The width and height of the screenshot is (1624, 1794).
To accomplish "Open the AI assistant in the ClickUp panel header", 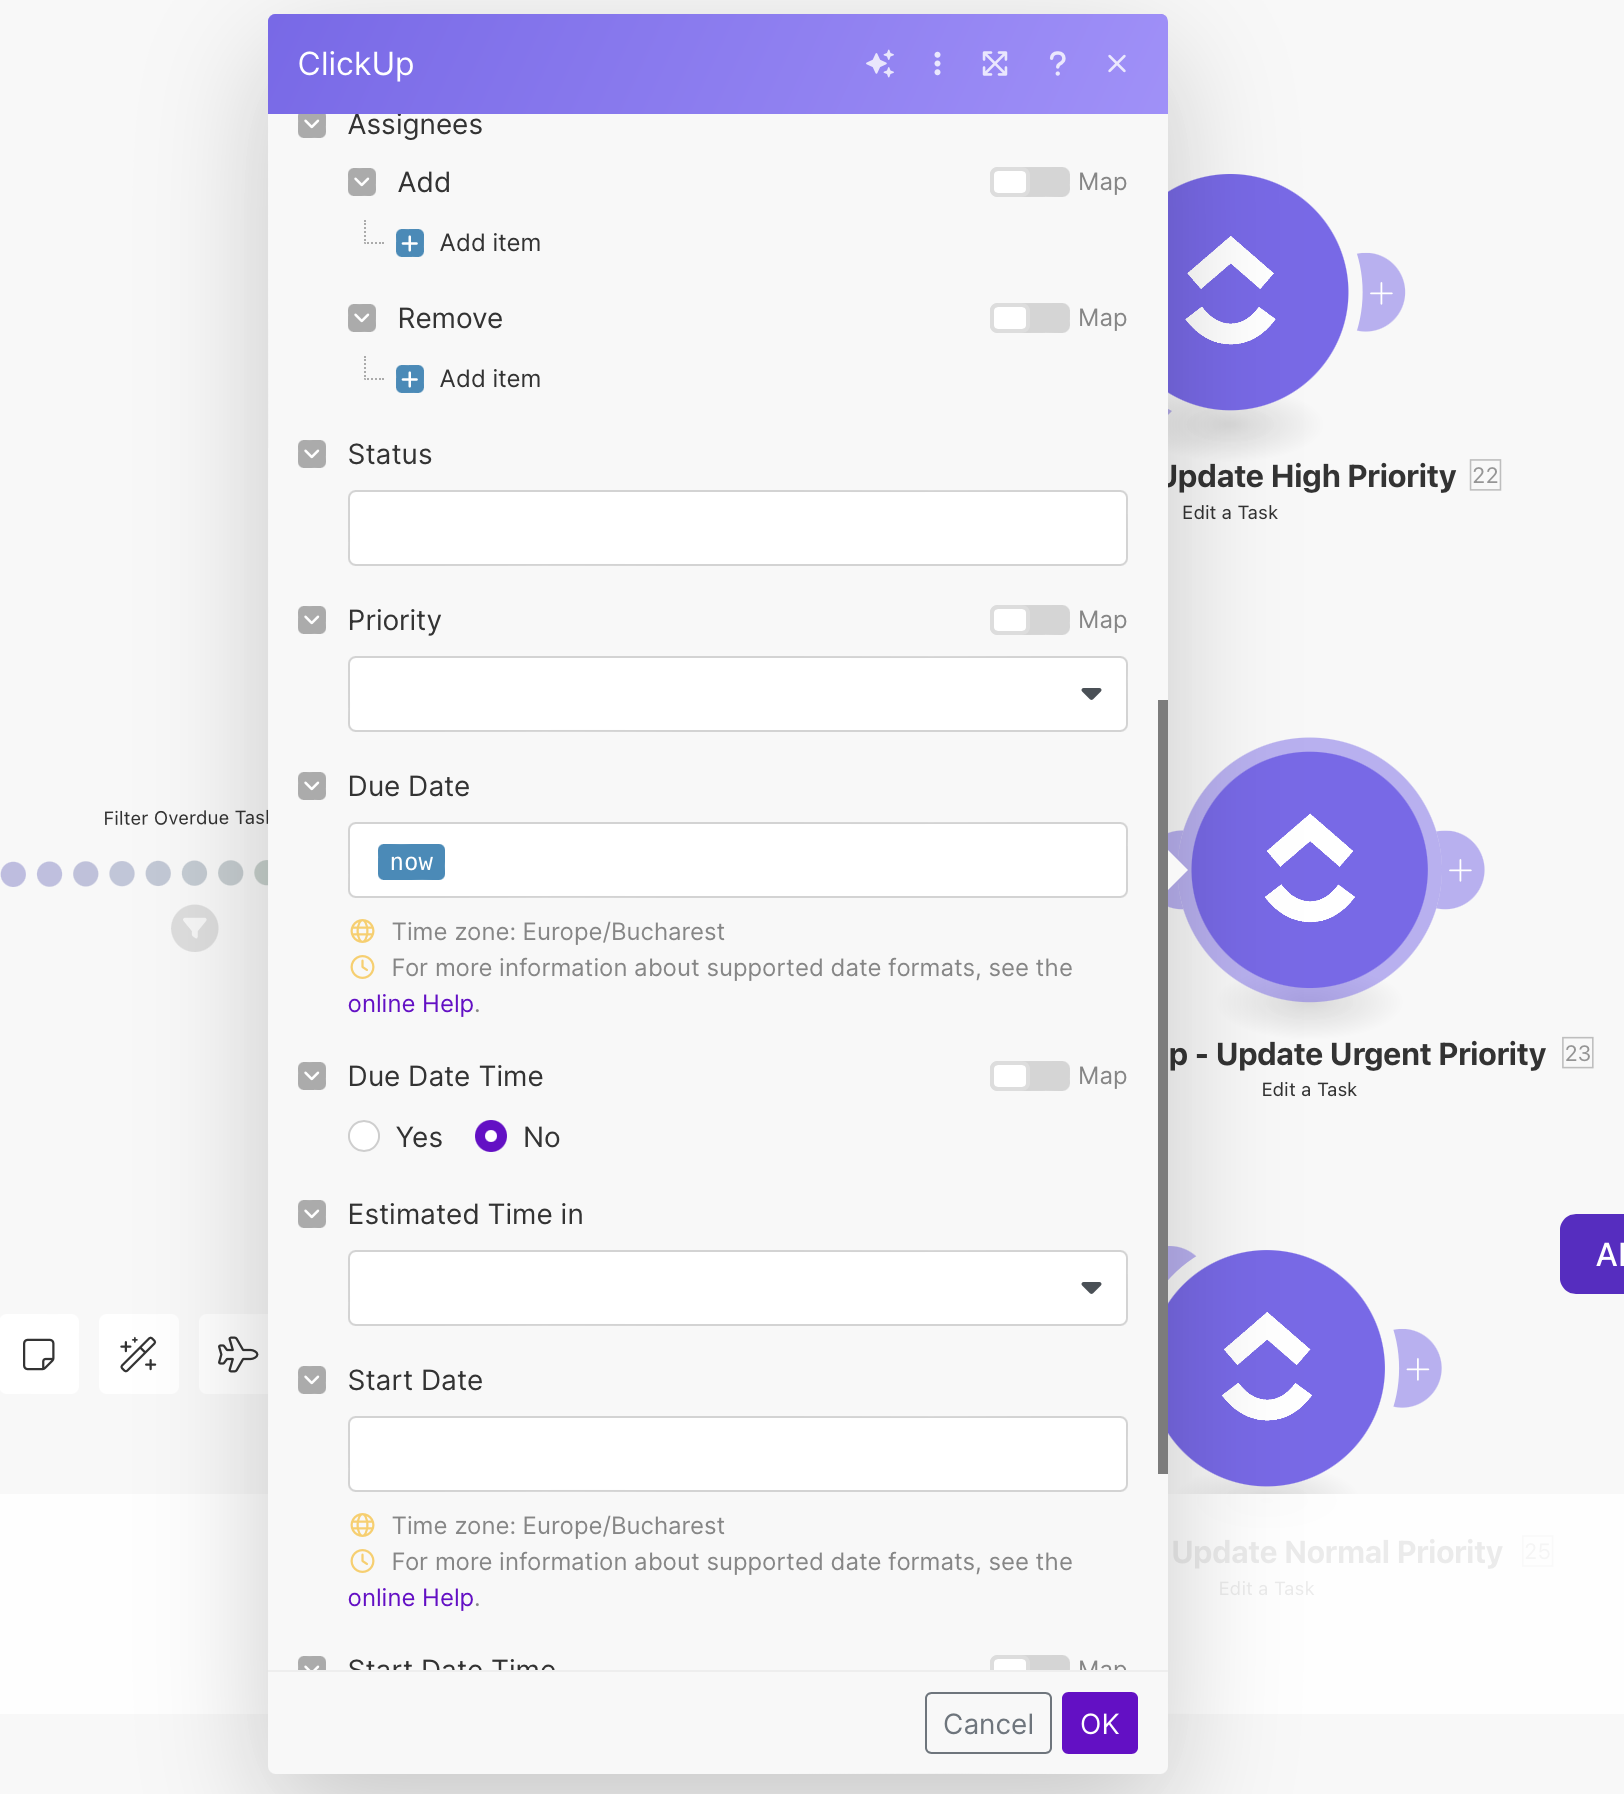I will (879, 63).
